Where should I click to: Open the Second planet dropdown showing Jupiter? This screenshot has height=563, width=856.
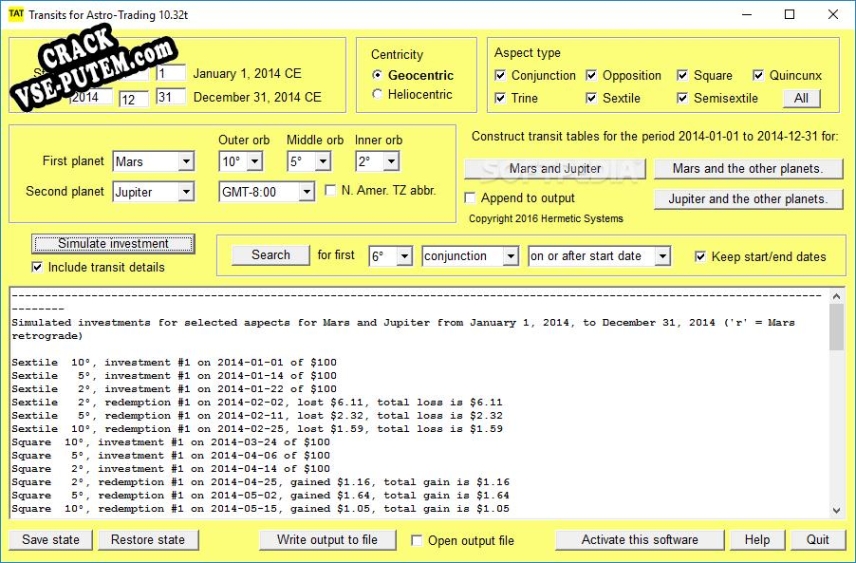point(153,192)
